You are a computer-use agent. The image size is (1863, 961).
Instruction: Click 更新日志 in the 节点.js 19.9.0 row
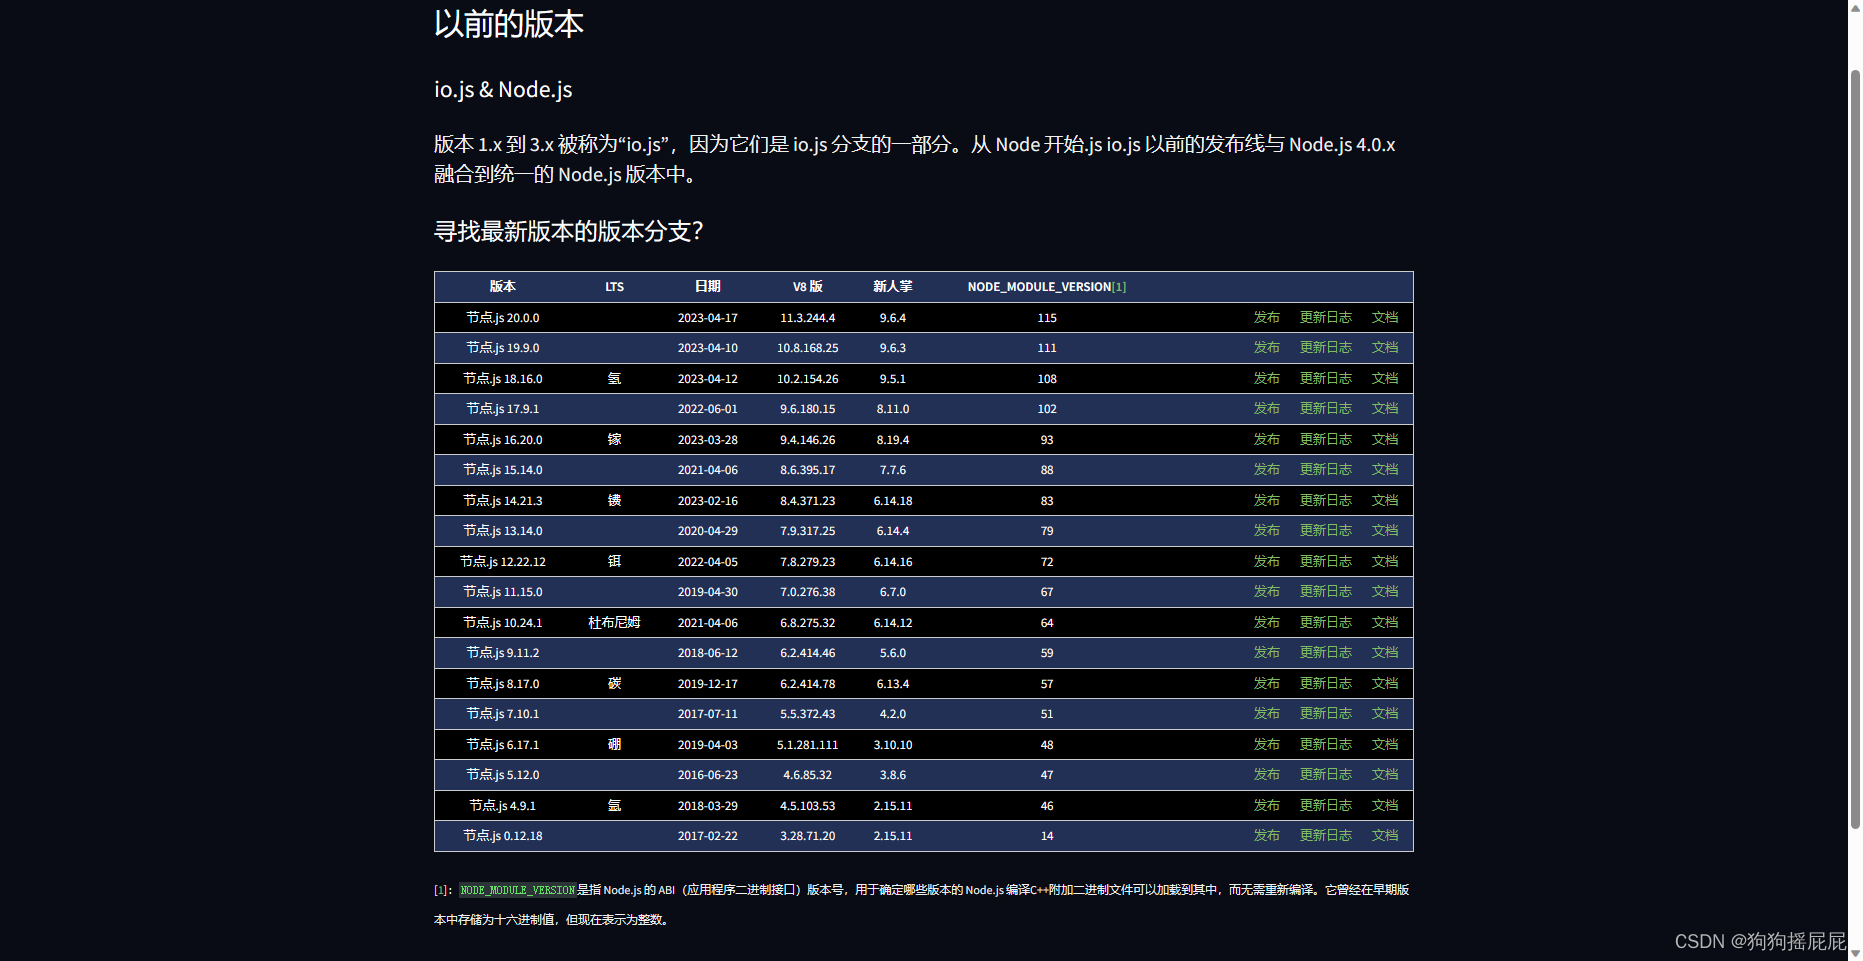[x=1325, y=347]
